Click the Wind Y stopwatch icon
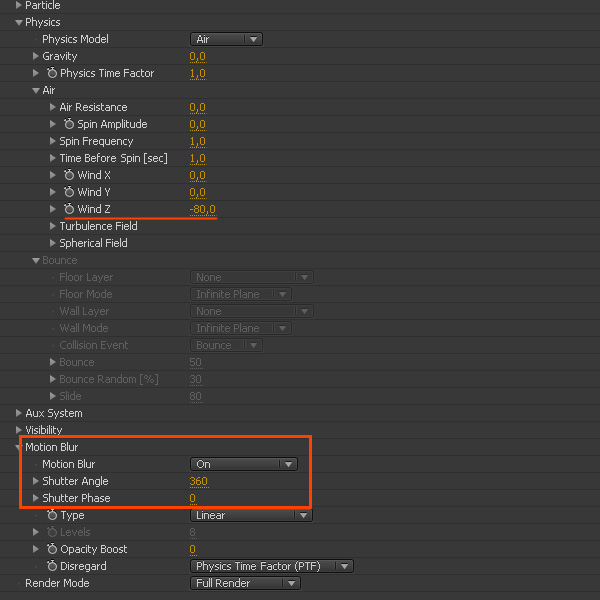 click(x=69, y=192)
